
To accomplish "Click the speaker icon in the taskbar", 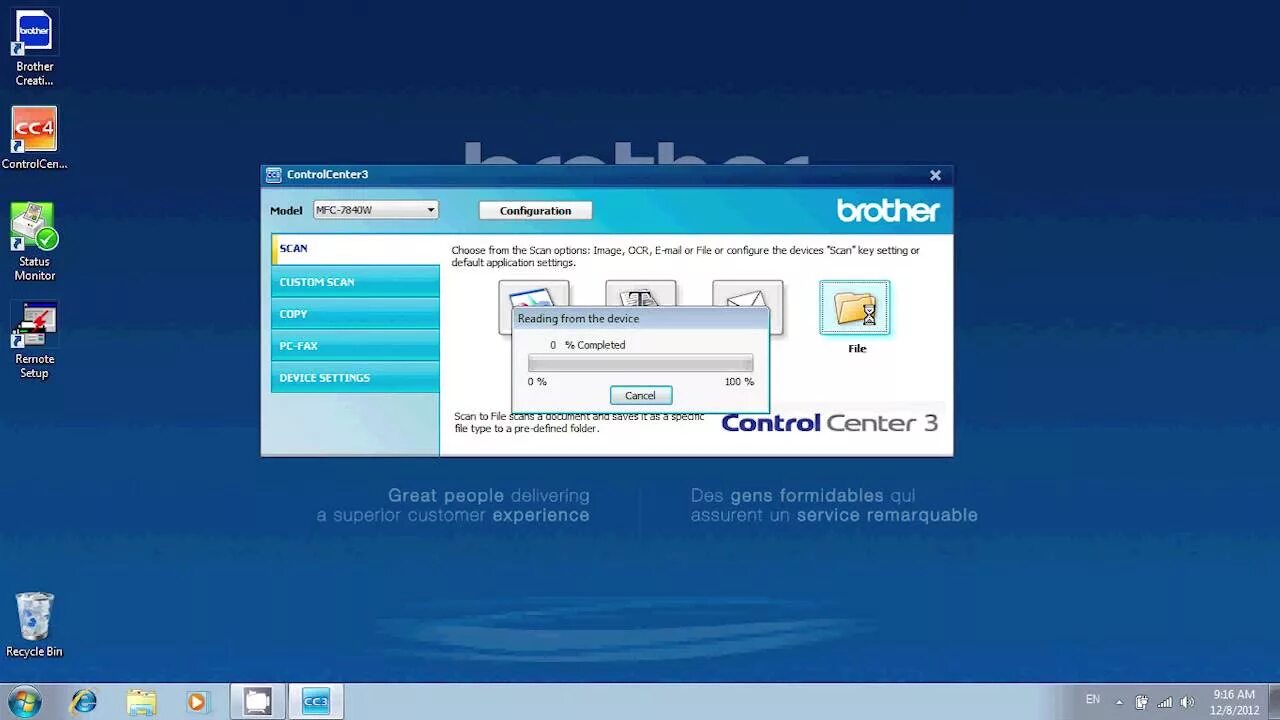I will click(x=1188, y=700).
